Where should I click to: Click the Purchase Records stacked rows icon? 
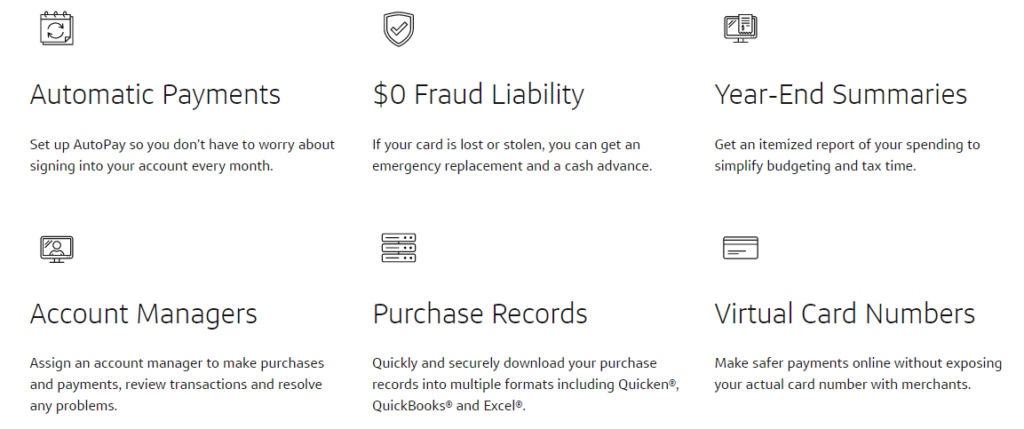pyautogui.click(x=399, y=247)
